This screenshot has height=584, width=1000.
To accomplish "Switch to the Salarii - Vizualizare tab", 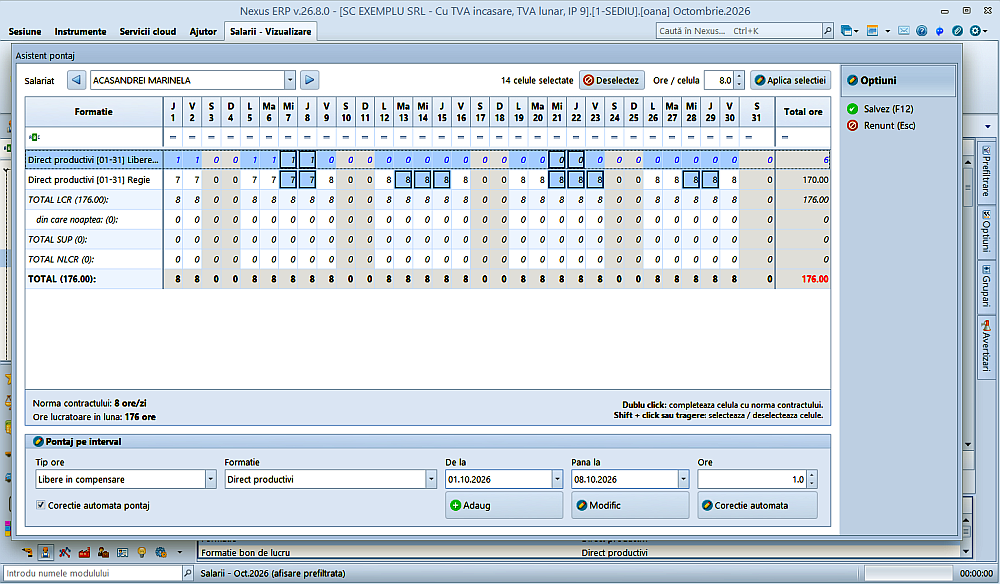I will pyautogui.click(x=271, y=31).
